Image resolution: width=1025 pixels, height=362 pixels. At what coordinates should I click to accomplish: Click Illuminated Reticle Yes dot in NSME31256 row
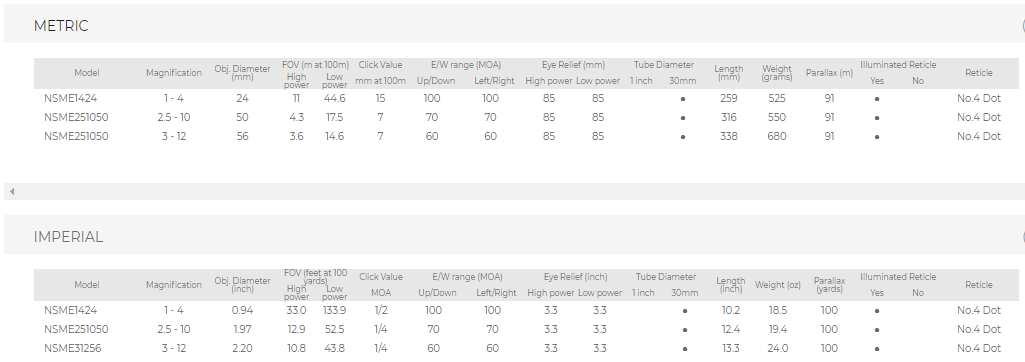pos(877,350)
